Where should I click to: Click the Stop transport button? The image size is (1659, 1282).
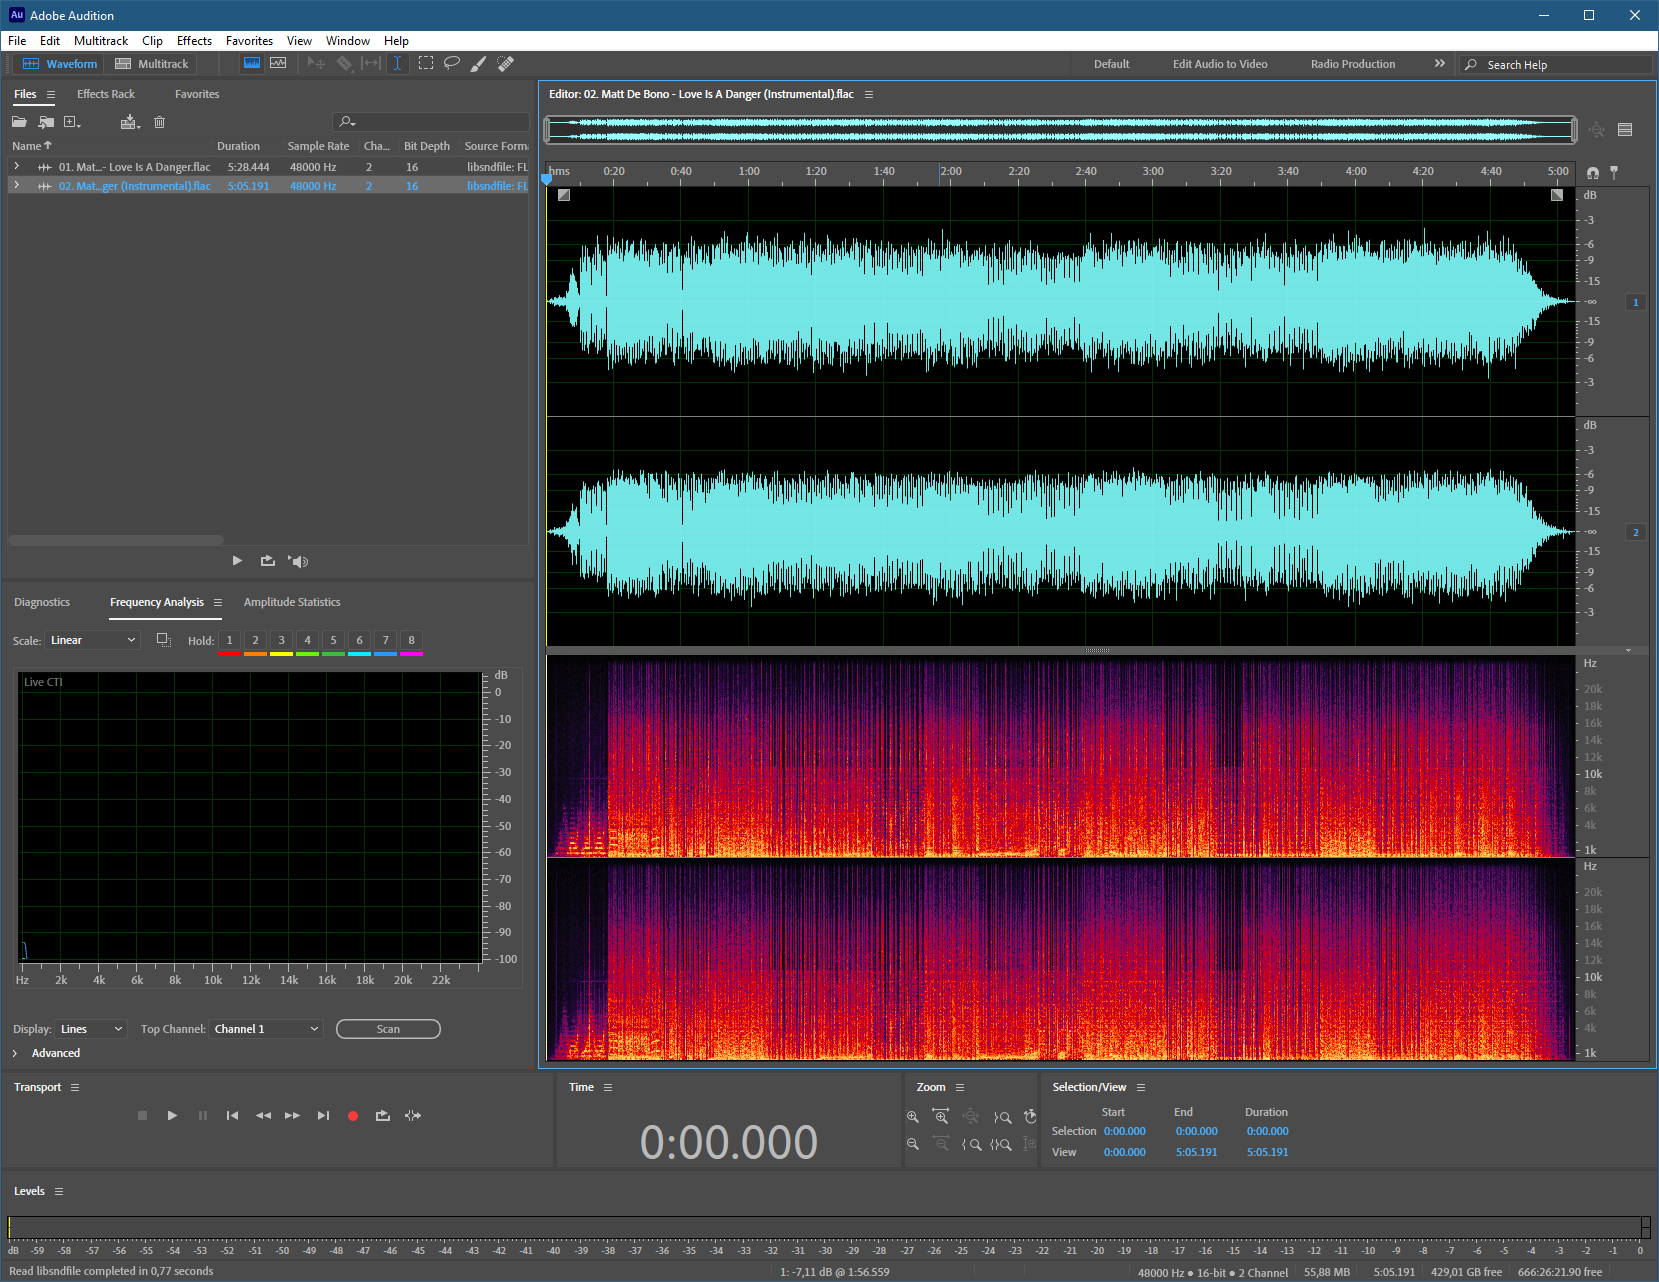coord(142,1115)
